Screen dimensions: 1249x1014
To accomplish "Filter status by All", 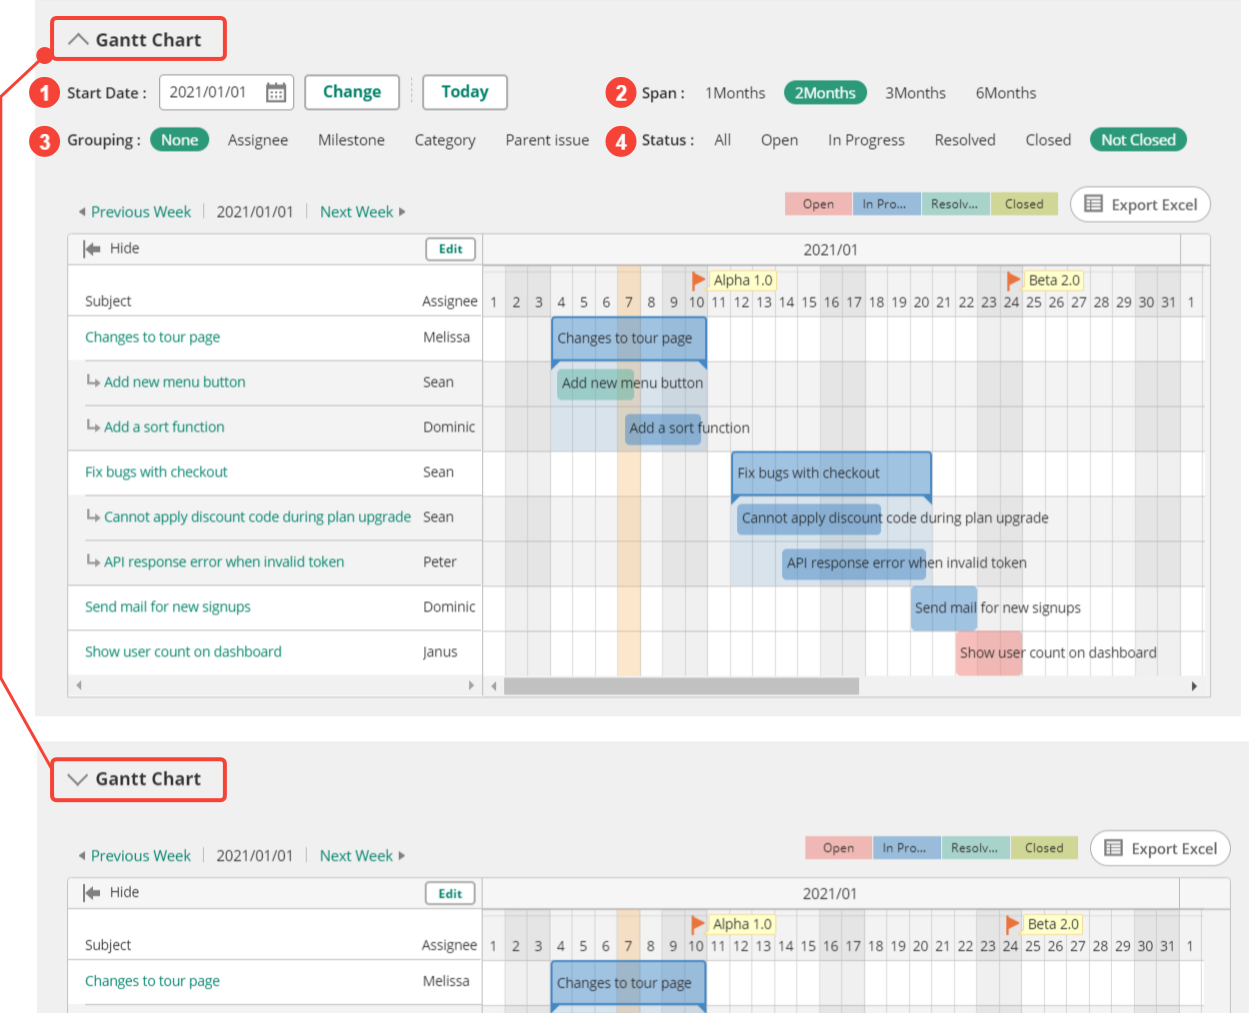I will [x=723, y=140].
